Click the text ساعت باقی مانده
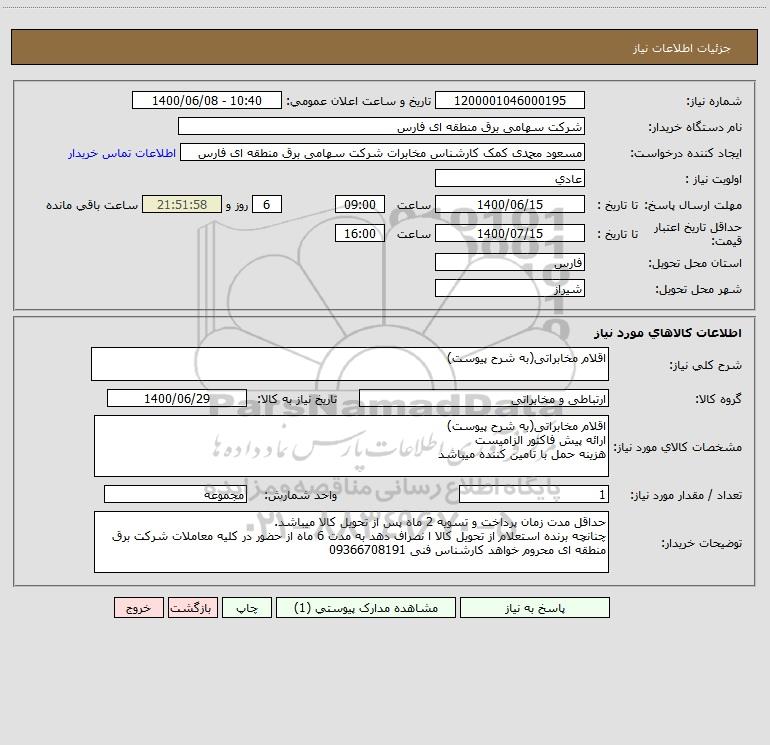 [x=92, y=205]
